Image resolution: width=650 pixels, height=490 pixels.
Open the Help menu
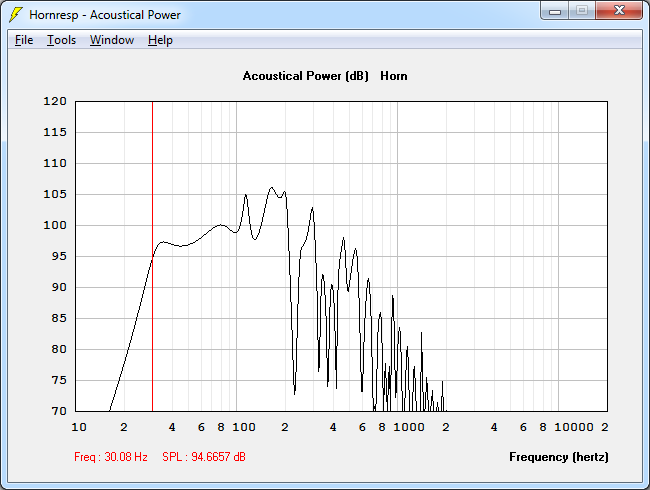[x=160, y=40]
